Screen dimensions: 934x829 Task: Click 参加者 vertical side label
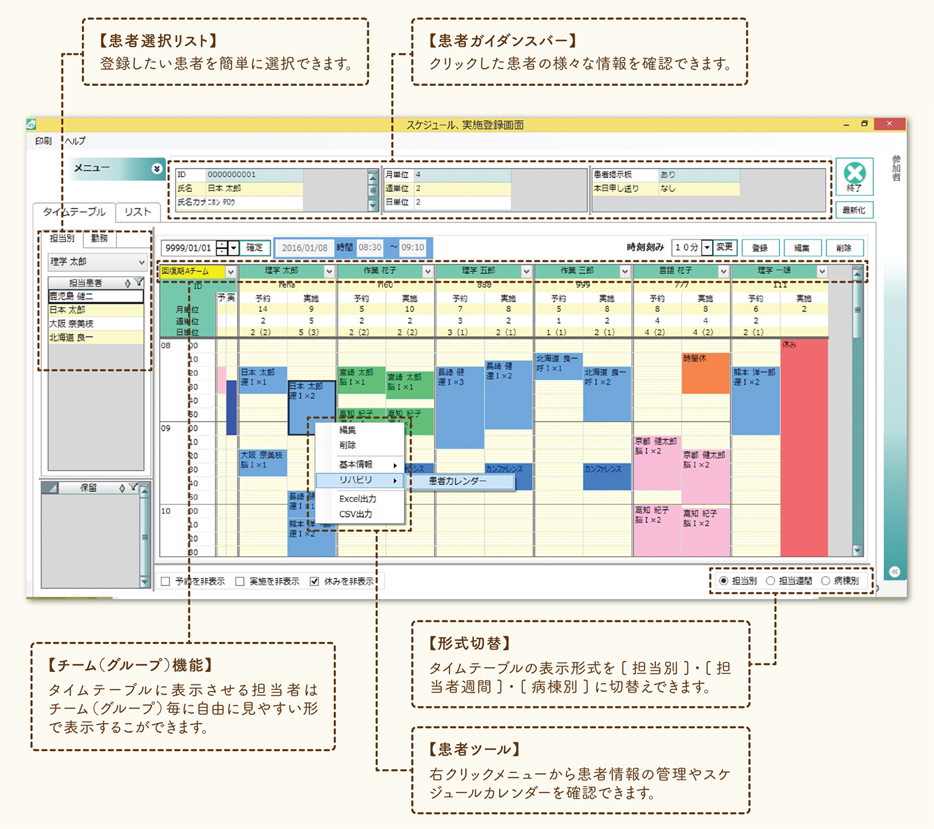896,168
